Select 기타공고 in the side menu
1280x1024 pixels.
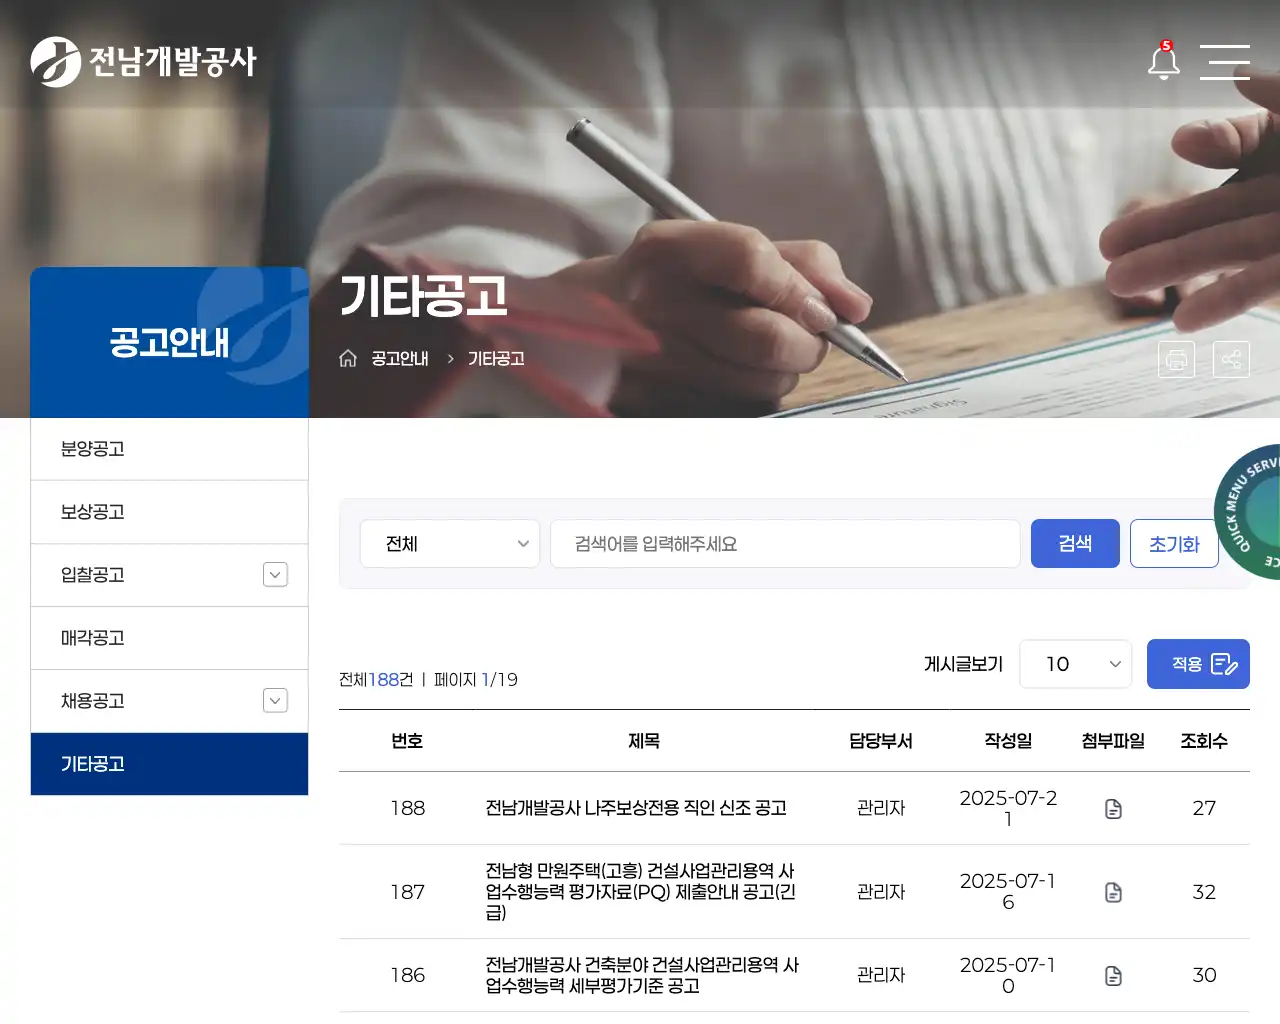(169, 764)
